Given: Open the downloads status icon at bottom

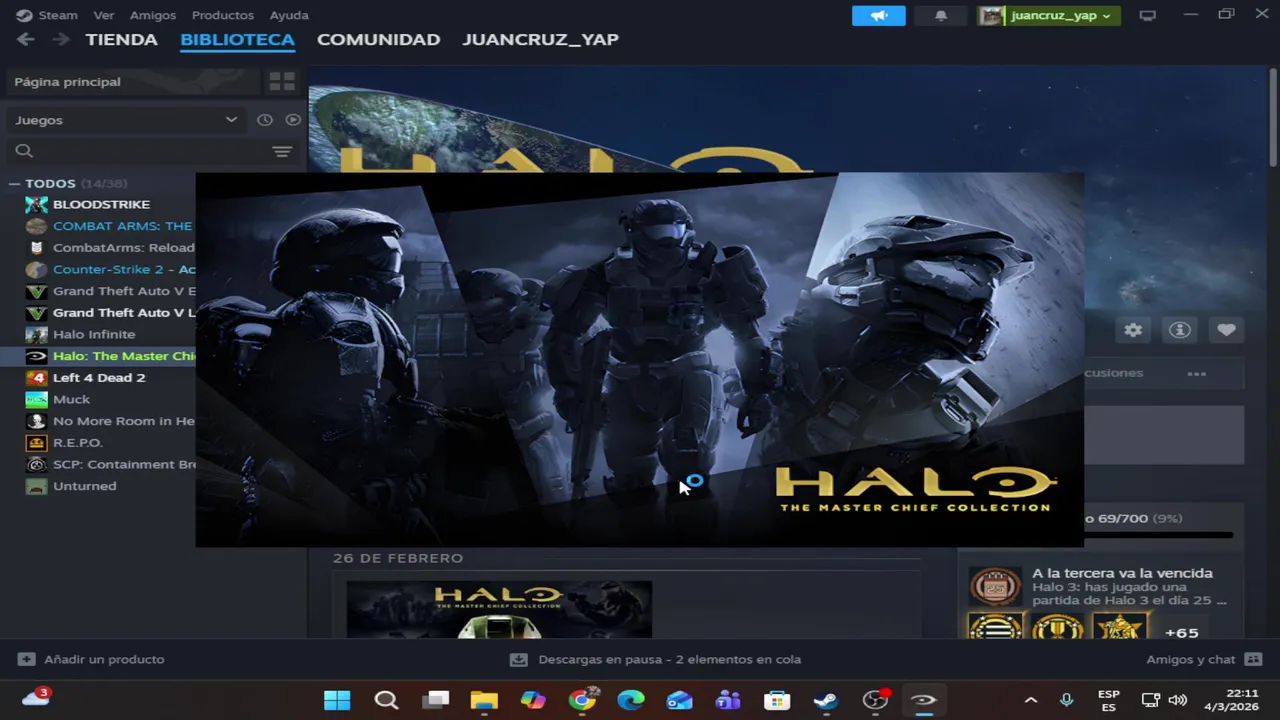Looking at the screenshot, I should coord(518,660).
